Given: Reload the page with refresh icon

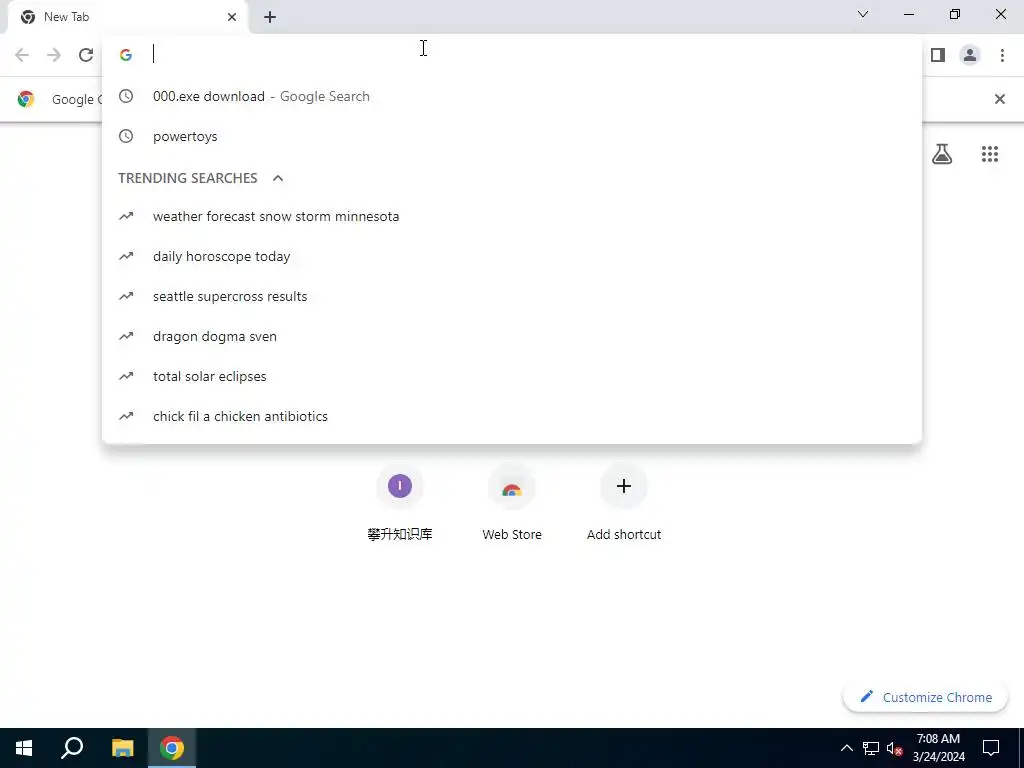Looking at the screenshot, I should click(86, 55).
